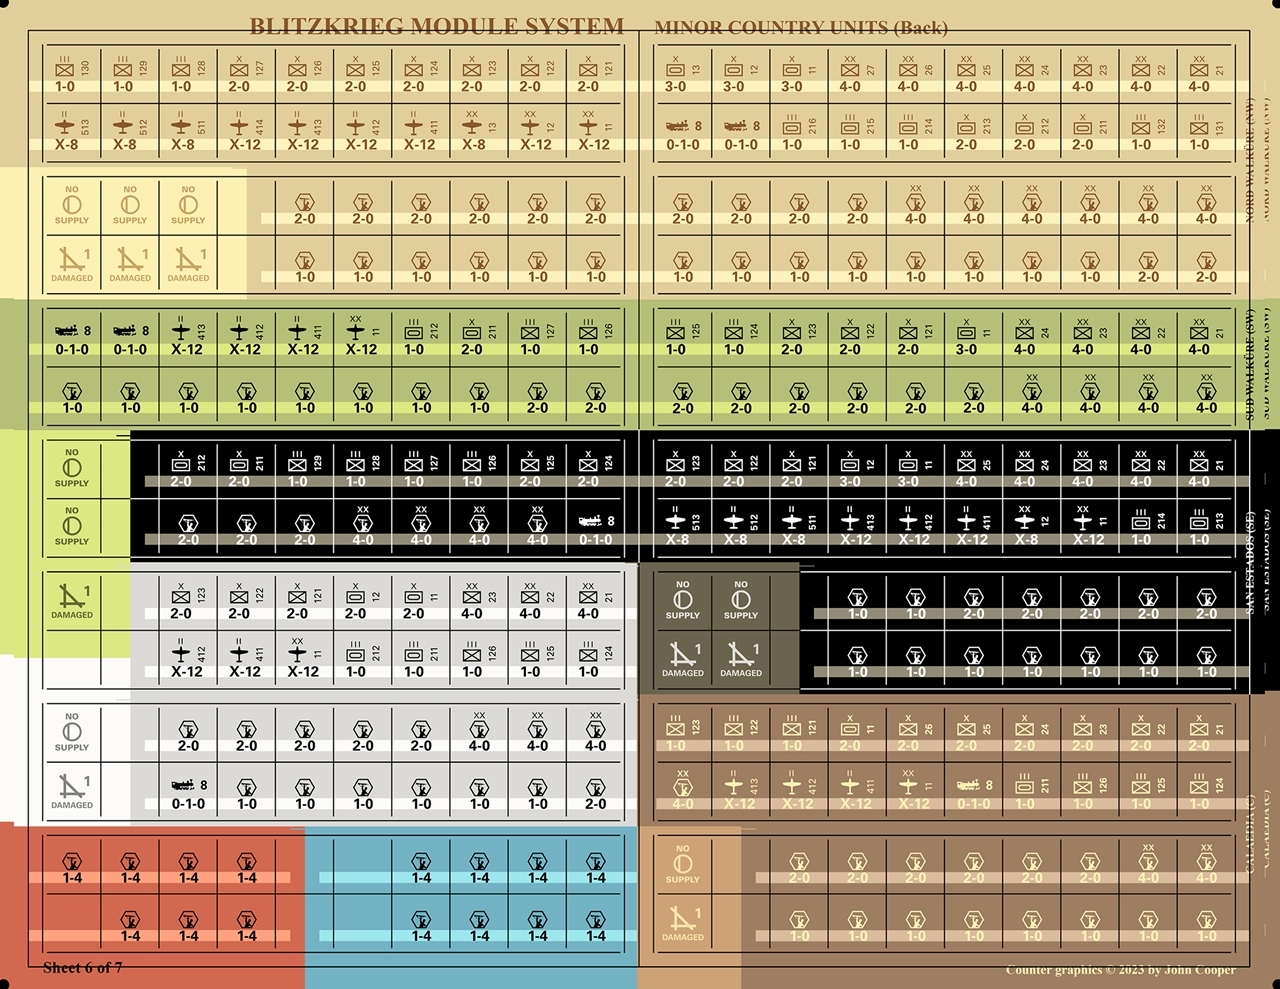Choose the black train counter marked 0-1-0

click(x=595, y=529)
